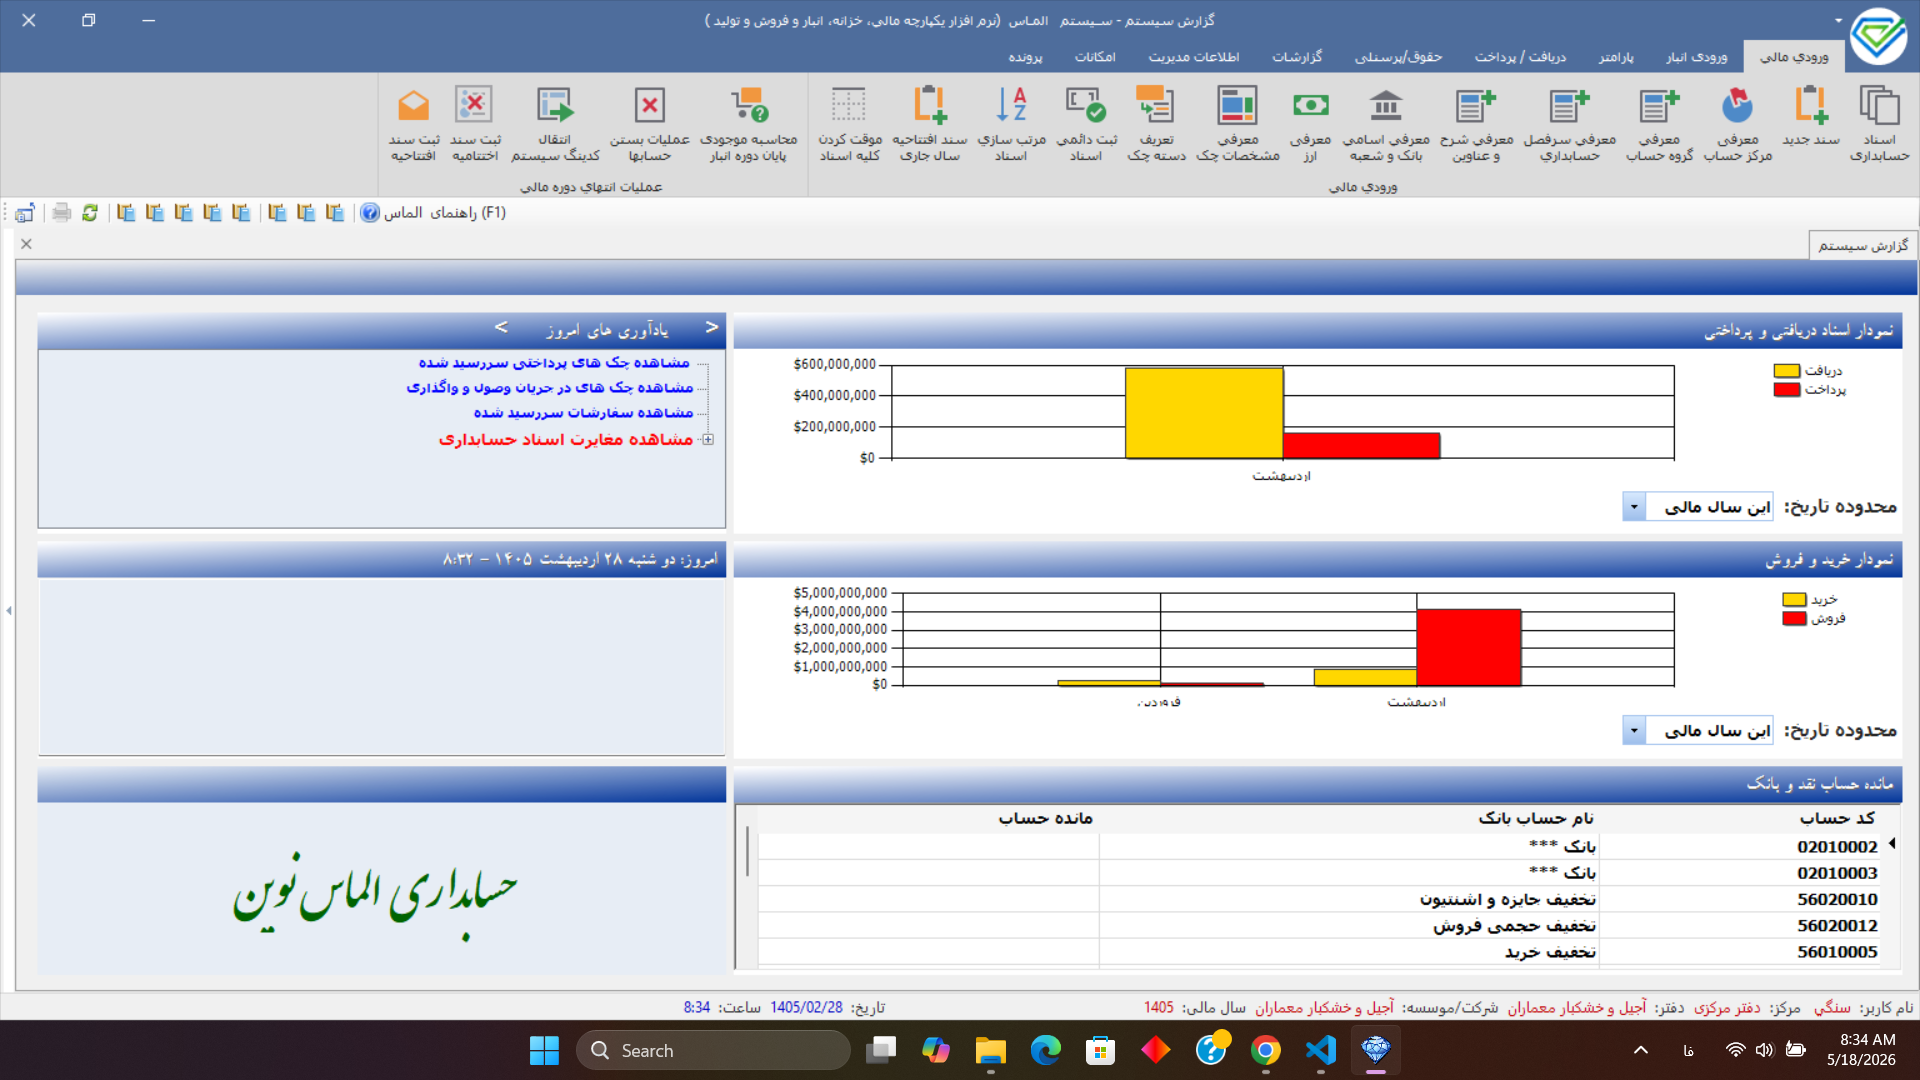The width and height of the screenshot is (1920, 1080).
Task: Open the امکانات ribbon tab
Action: click(x=1095, y=57)
